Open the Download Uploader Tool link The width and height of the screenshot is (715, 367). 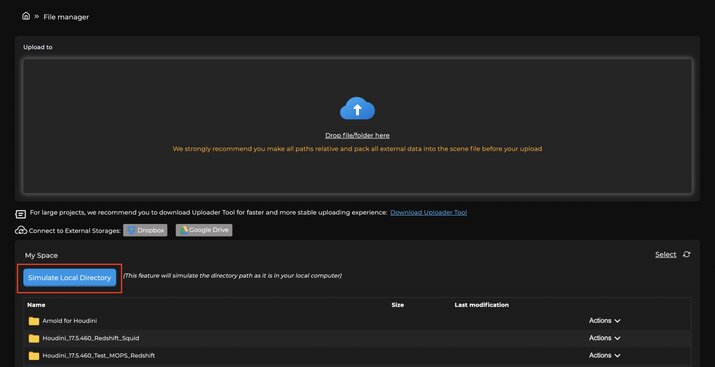tap(428, 212)
